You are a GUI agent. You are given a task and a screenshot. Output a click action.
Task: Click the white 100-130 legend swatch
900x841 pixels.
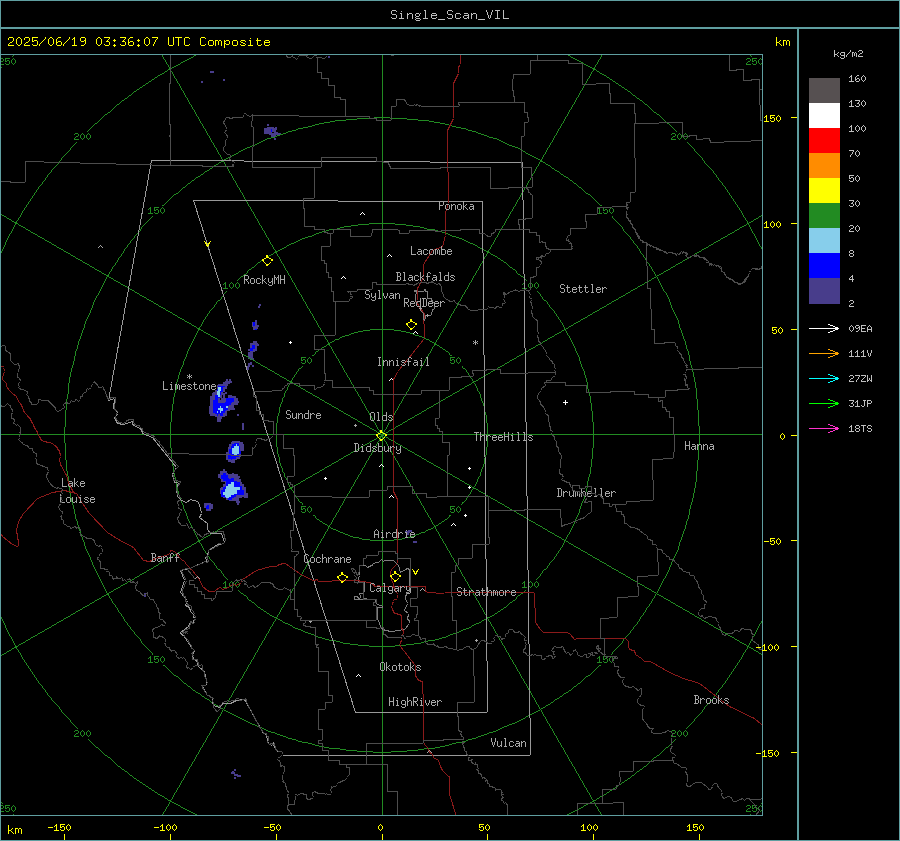pyautogui.click(x=824, y=116)
